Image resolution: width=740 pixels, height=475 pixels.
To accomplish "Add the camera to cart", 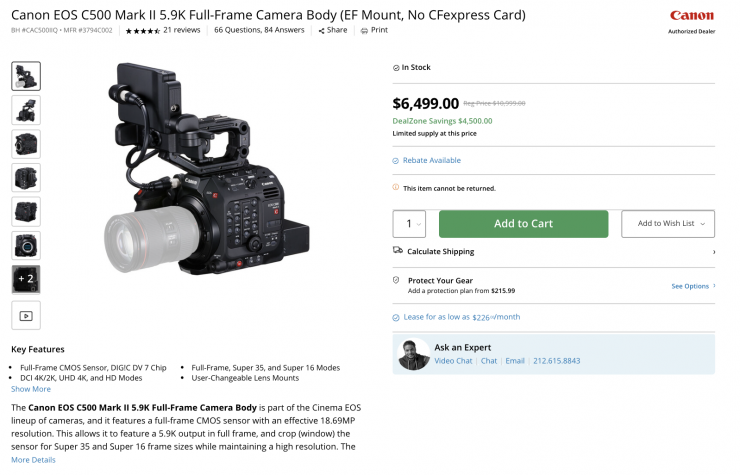I will [523, 224].
